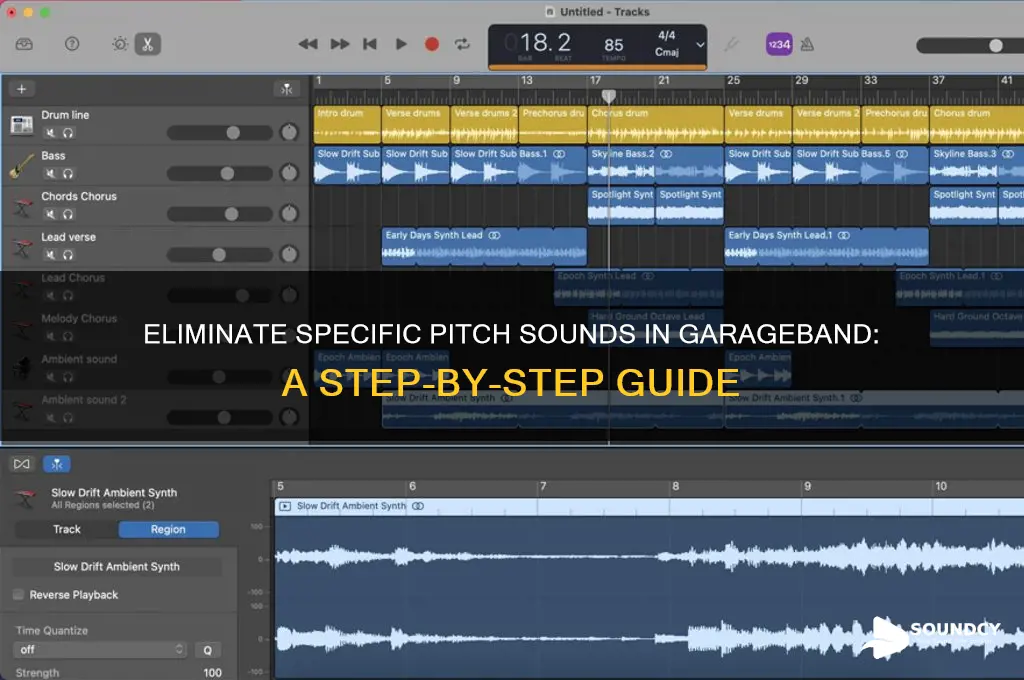
Task: Click the Fast Forward transport button
Action: click(x=340, y=44)
